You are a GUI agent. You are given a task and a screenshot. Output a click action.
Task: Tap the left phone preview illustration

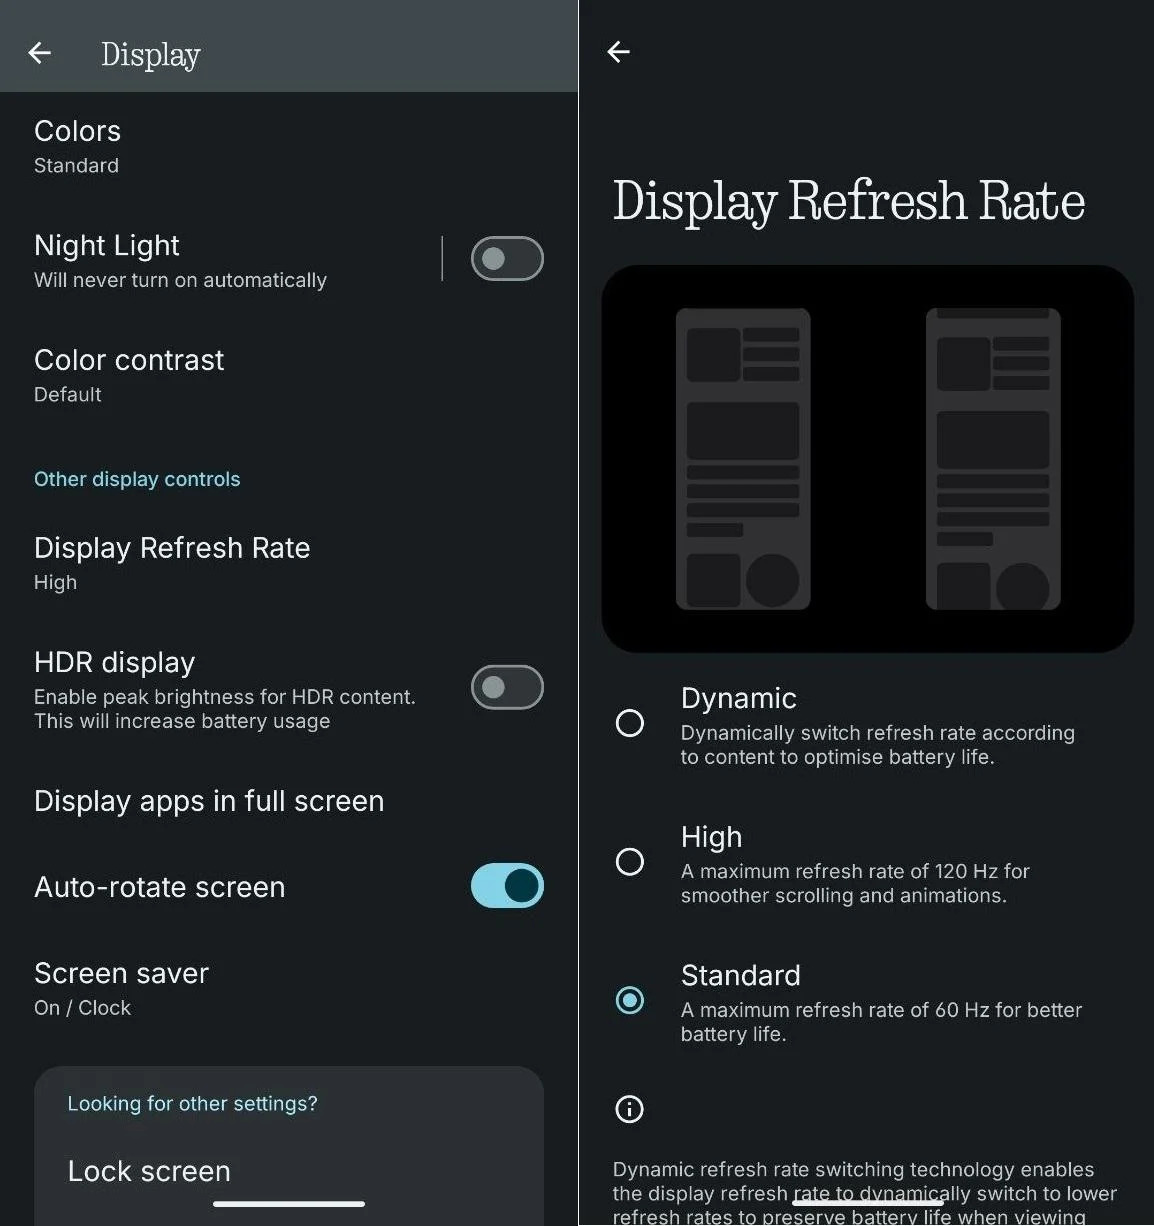point(743,459)
